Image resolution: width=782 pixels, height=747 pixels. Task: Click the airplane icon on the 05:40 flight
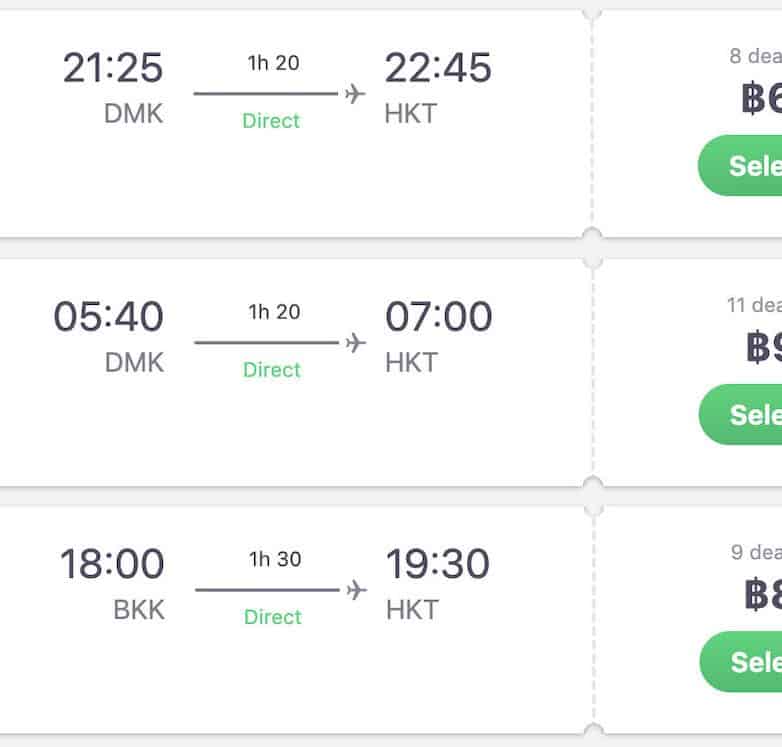pos(355,343)
